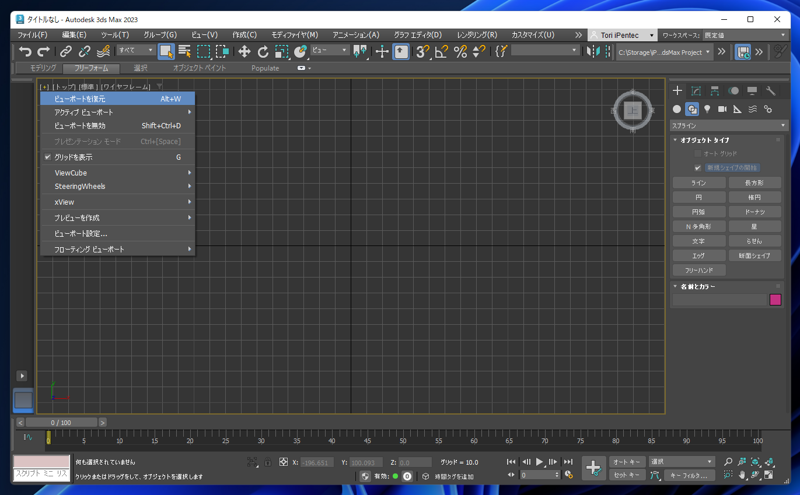This screenshot has width=800, height=495.
Task: Select the Unlink Selection icon
Action: tap(84, 52)
